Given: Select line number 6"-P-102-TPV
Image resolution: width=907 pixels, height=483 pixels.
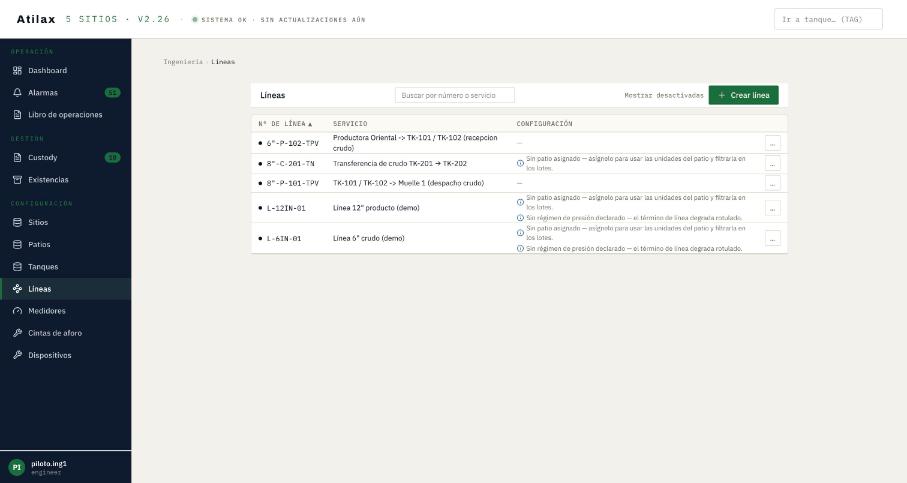Looking at the screenshot, I should [293, 143].
